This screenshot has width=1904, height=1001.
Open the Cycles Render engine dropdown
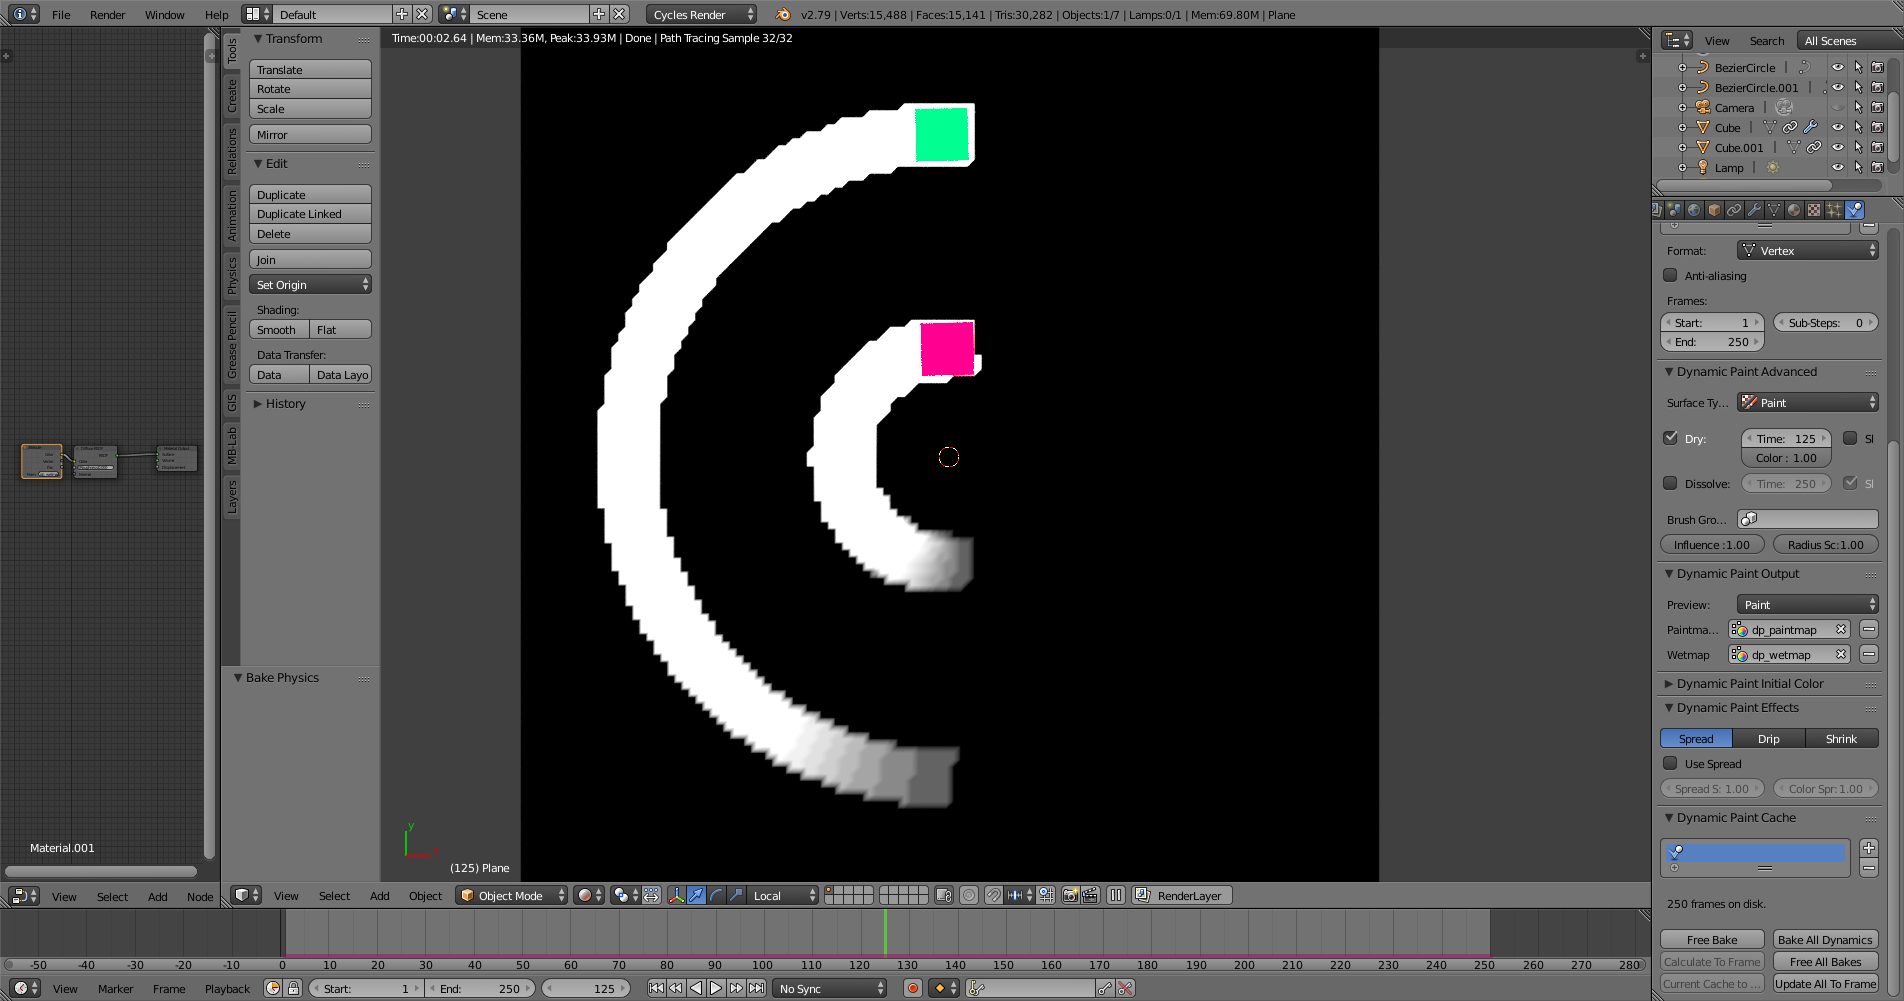click(700, 15)
